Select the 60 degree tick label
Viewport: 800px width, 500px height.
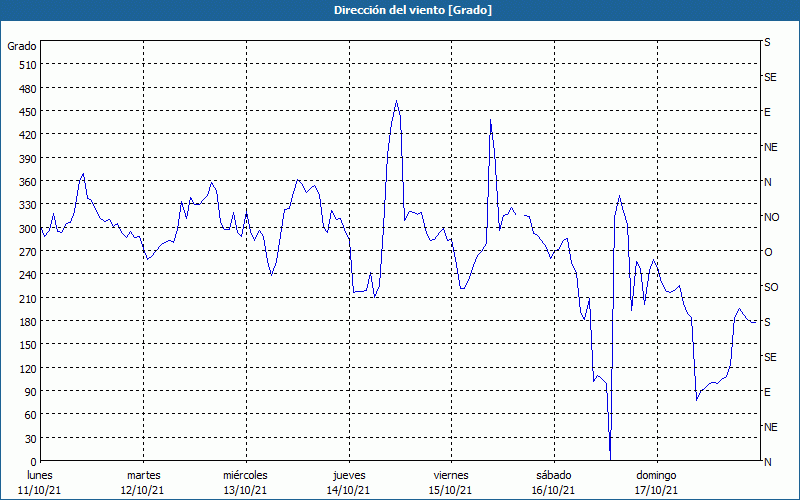pyautogui.click(x=31, y=415)
